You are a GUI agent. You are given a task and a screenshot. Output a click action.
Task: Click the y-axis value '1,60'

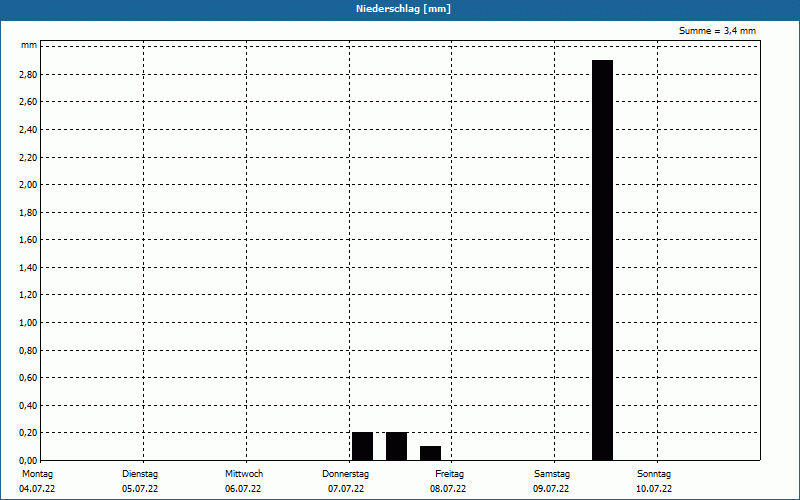[28, 240]
